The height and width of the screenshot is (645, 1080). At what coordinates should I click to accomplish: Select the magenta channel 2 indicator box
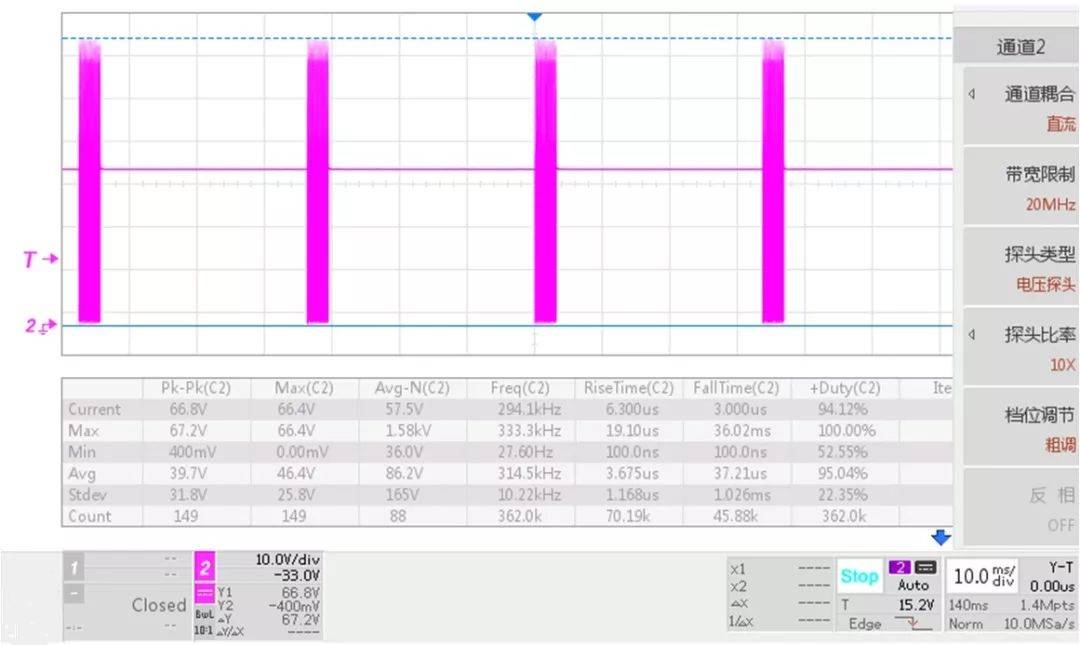click(x=204, y=568)
